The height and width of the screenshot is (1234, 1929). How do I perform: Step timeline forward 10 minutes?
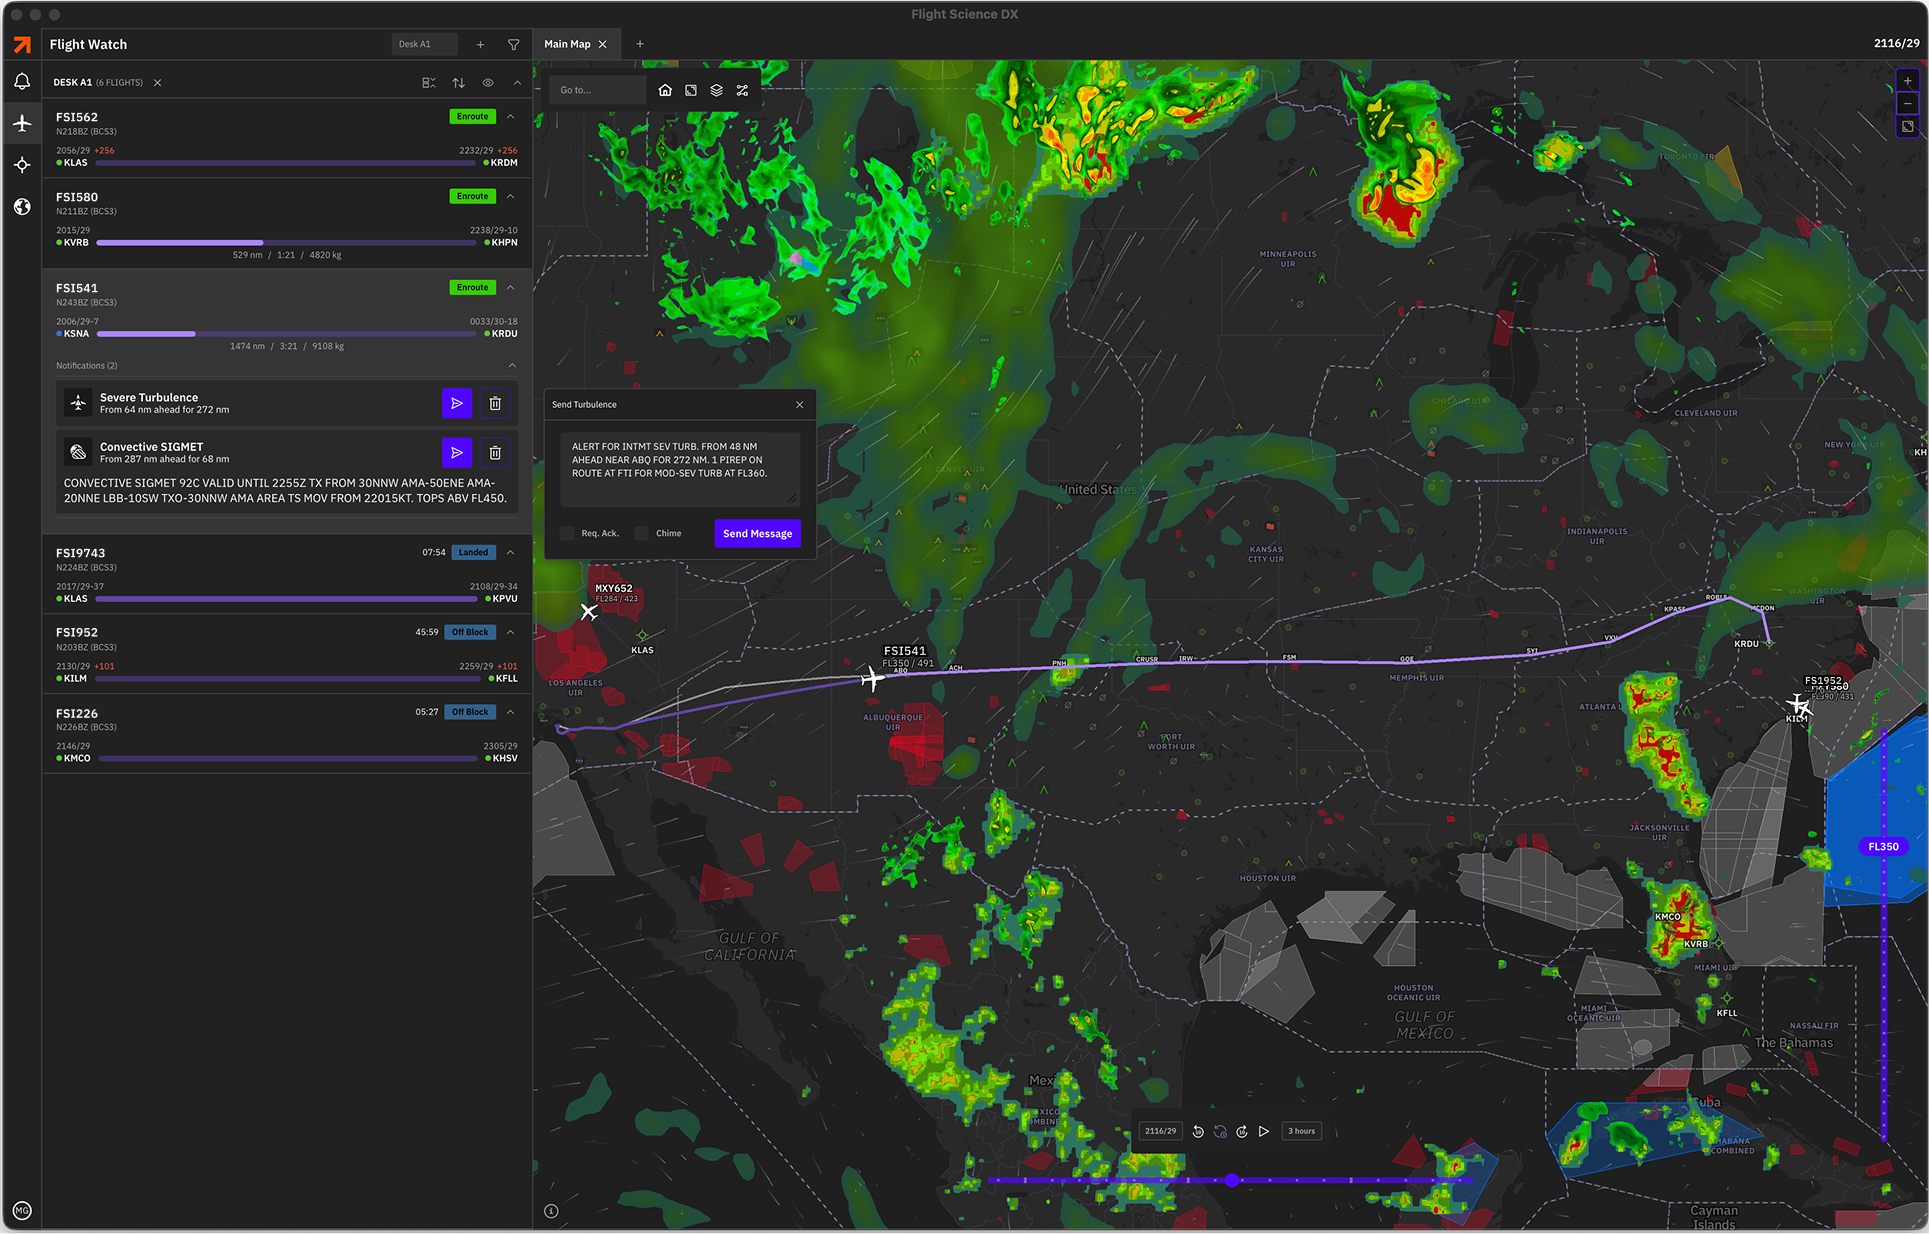pos(1242,1131)
